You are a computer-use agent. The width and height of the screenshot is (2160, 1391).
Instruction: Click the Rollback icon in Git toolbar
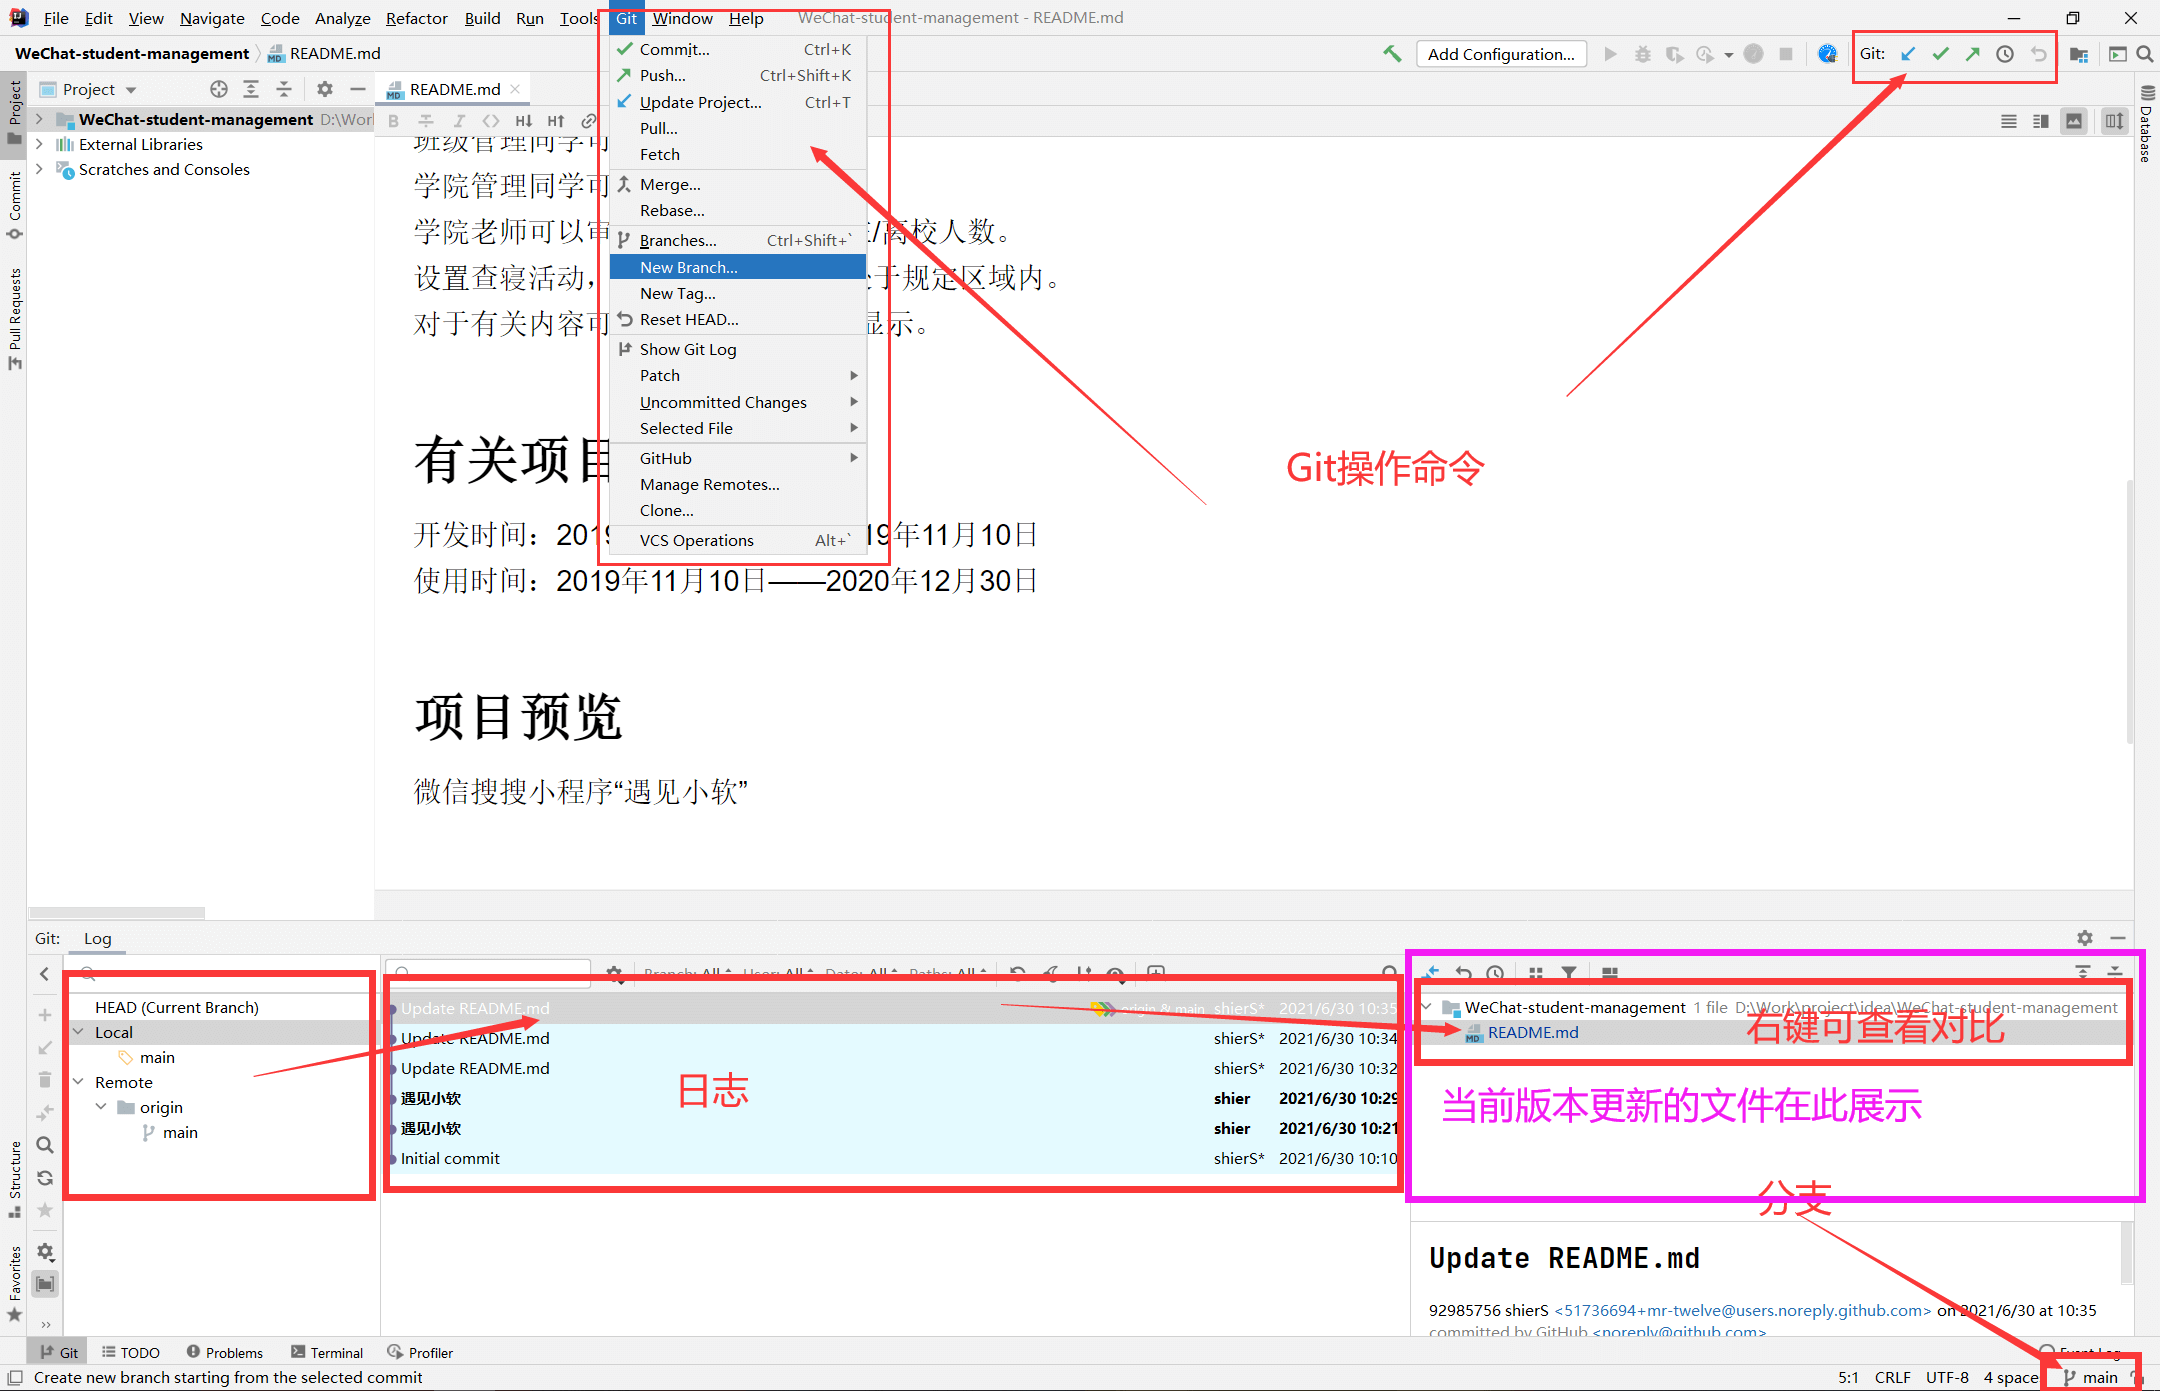coord(2038,54)
